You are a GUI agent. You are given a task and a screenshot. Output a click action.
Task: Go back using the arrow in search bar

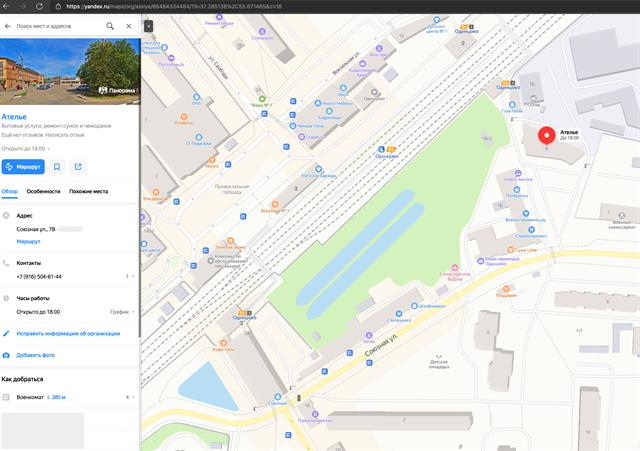[x=9, y=25]
